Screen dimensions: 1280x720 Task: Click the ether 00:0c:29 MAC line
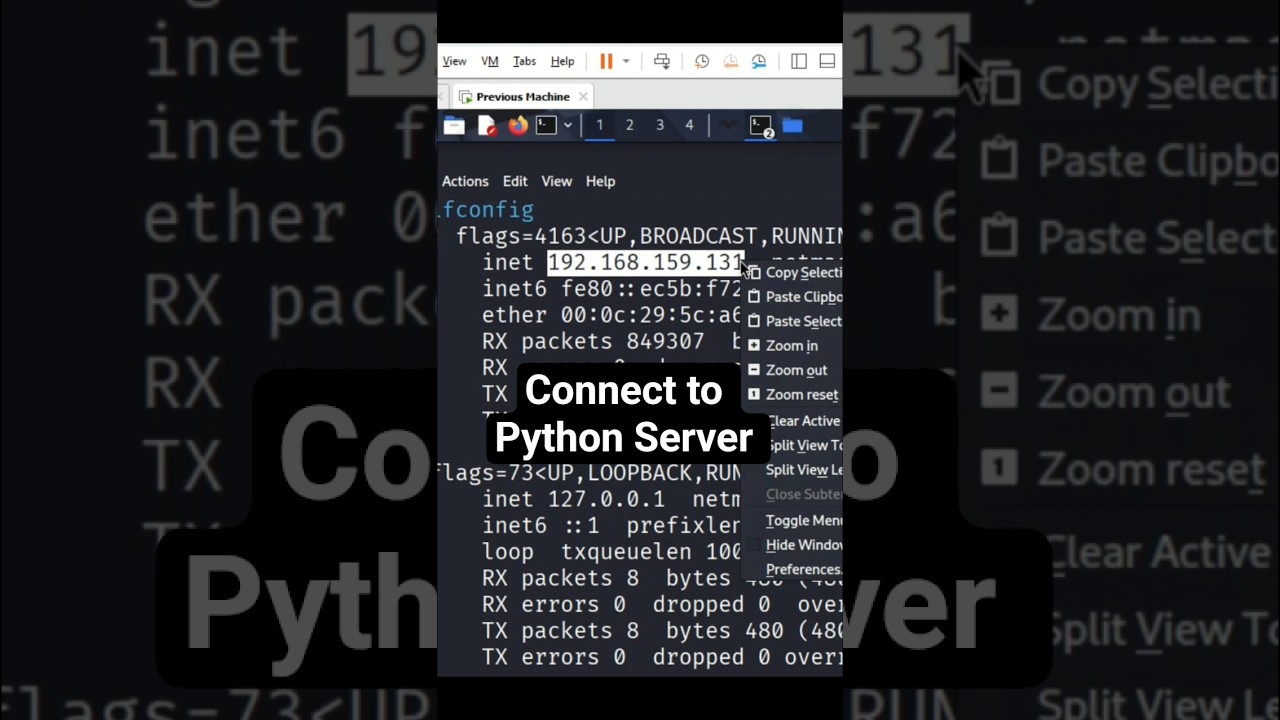click(x=612, y=315)
